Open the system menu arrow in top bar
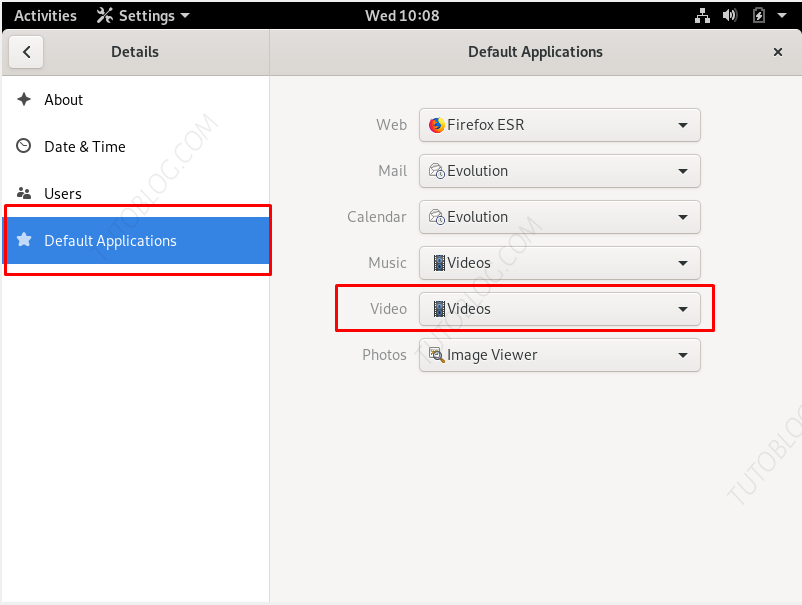Image resolution: width=802 pixels, height=605 pixels. [x=782, y=15]
